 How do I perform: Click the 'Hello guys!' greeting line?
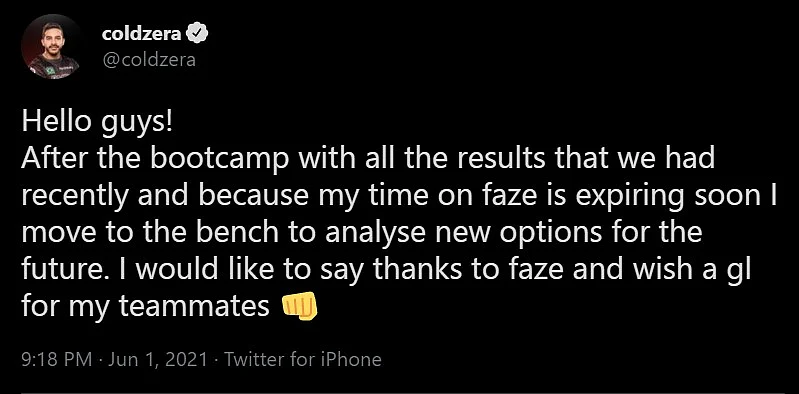(x=98, y=124)
